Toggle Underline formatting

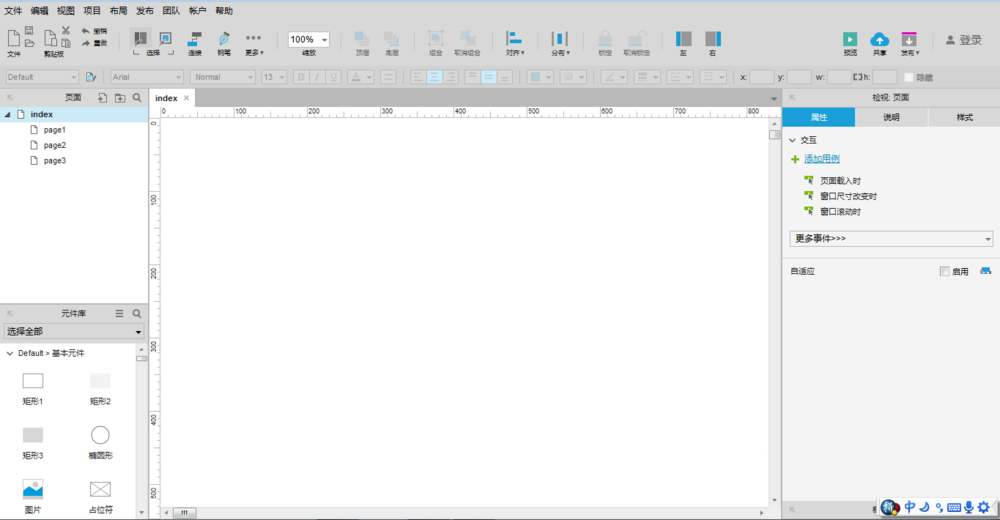[333, 77]
